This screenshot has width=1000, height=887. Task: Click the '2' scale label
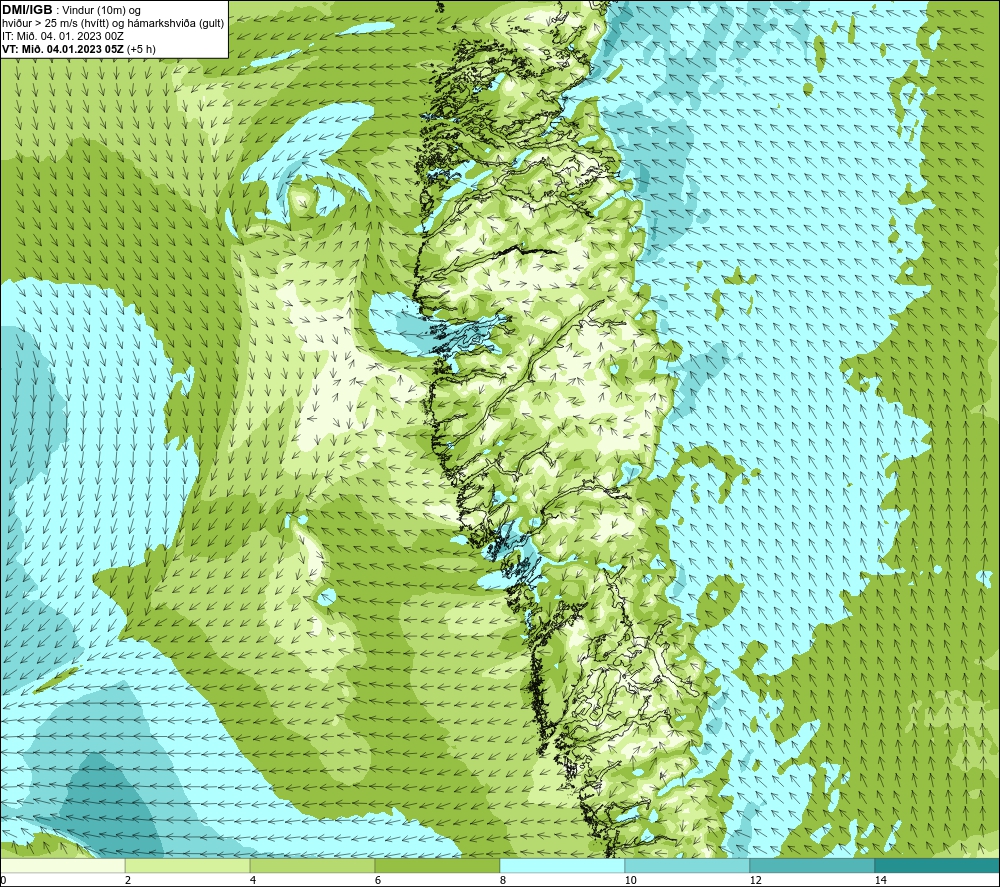coord(128,880)
